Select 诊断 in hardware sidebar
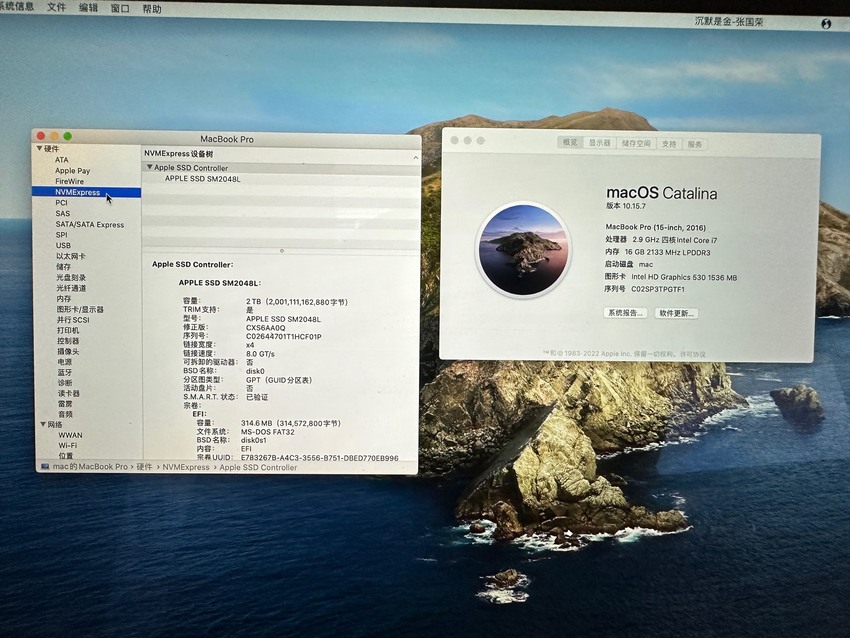 [65, 382]
